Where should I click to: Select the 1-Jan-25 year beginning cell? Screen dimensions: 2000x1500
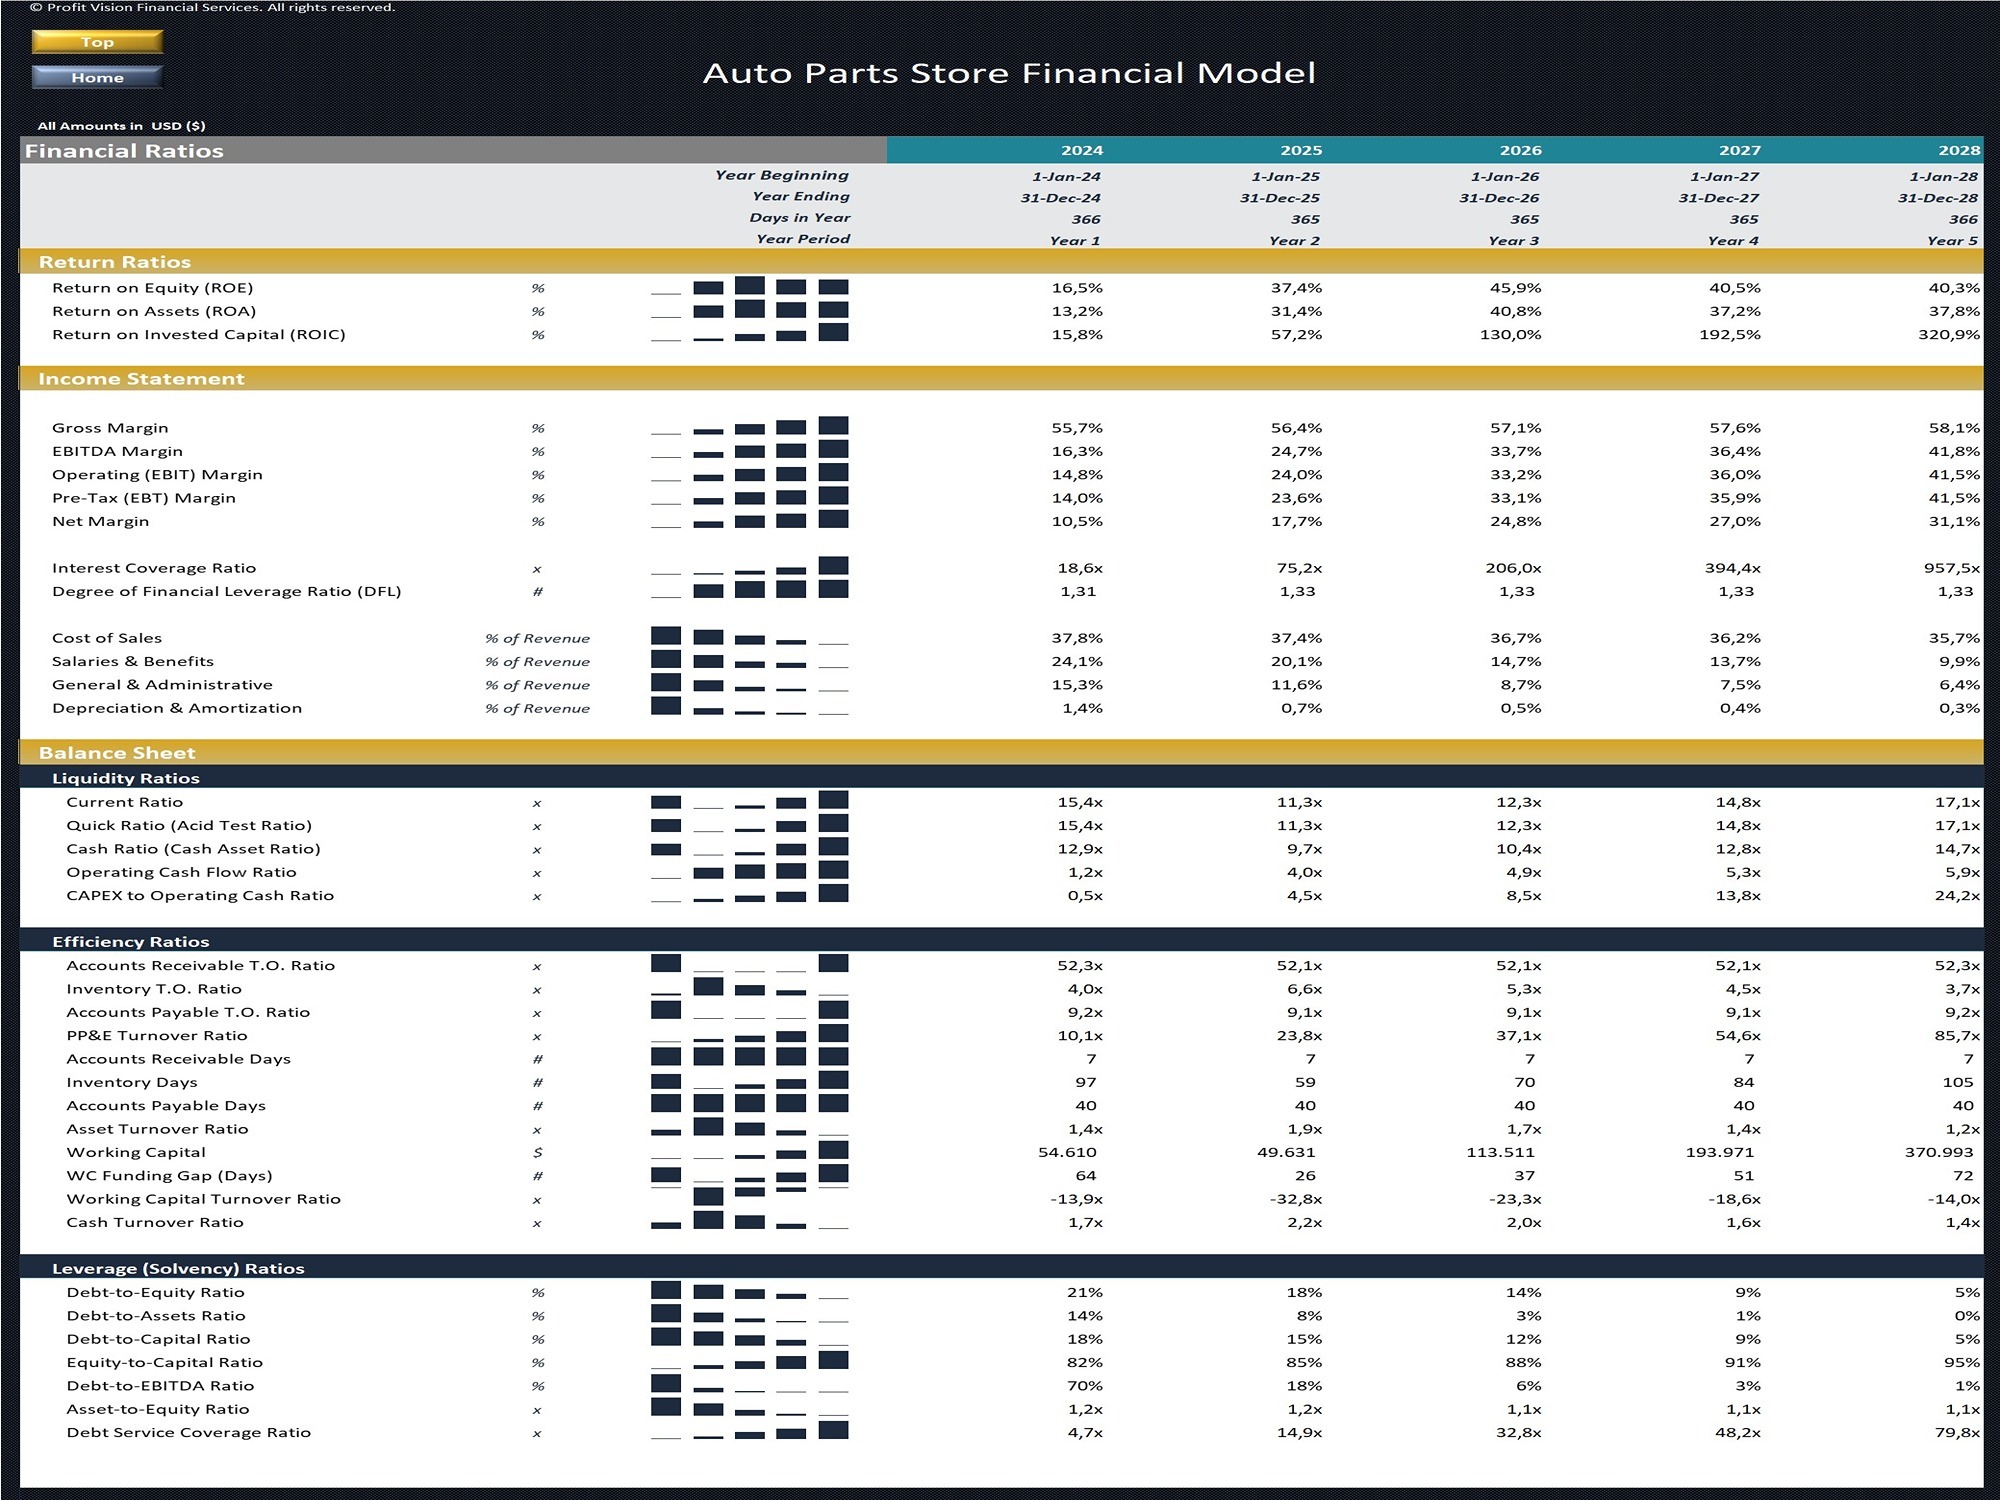pos(1285,176)
